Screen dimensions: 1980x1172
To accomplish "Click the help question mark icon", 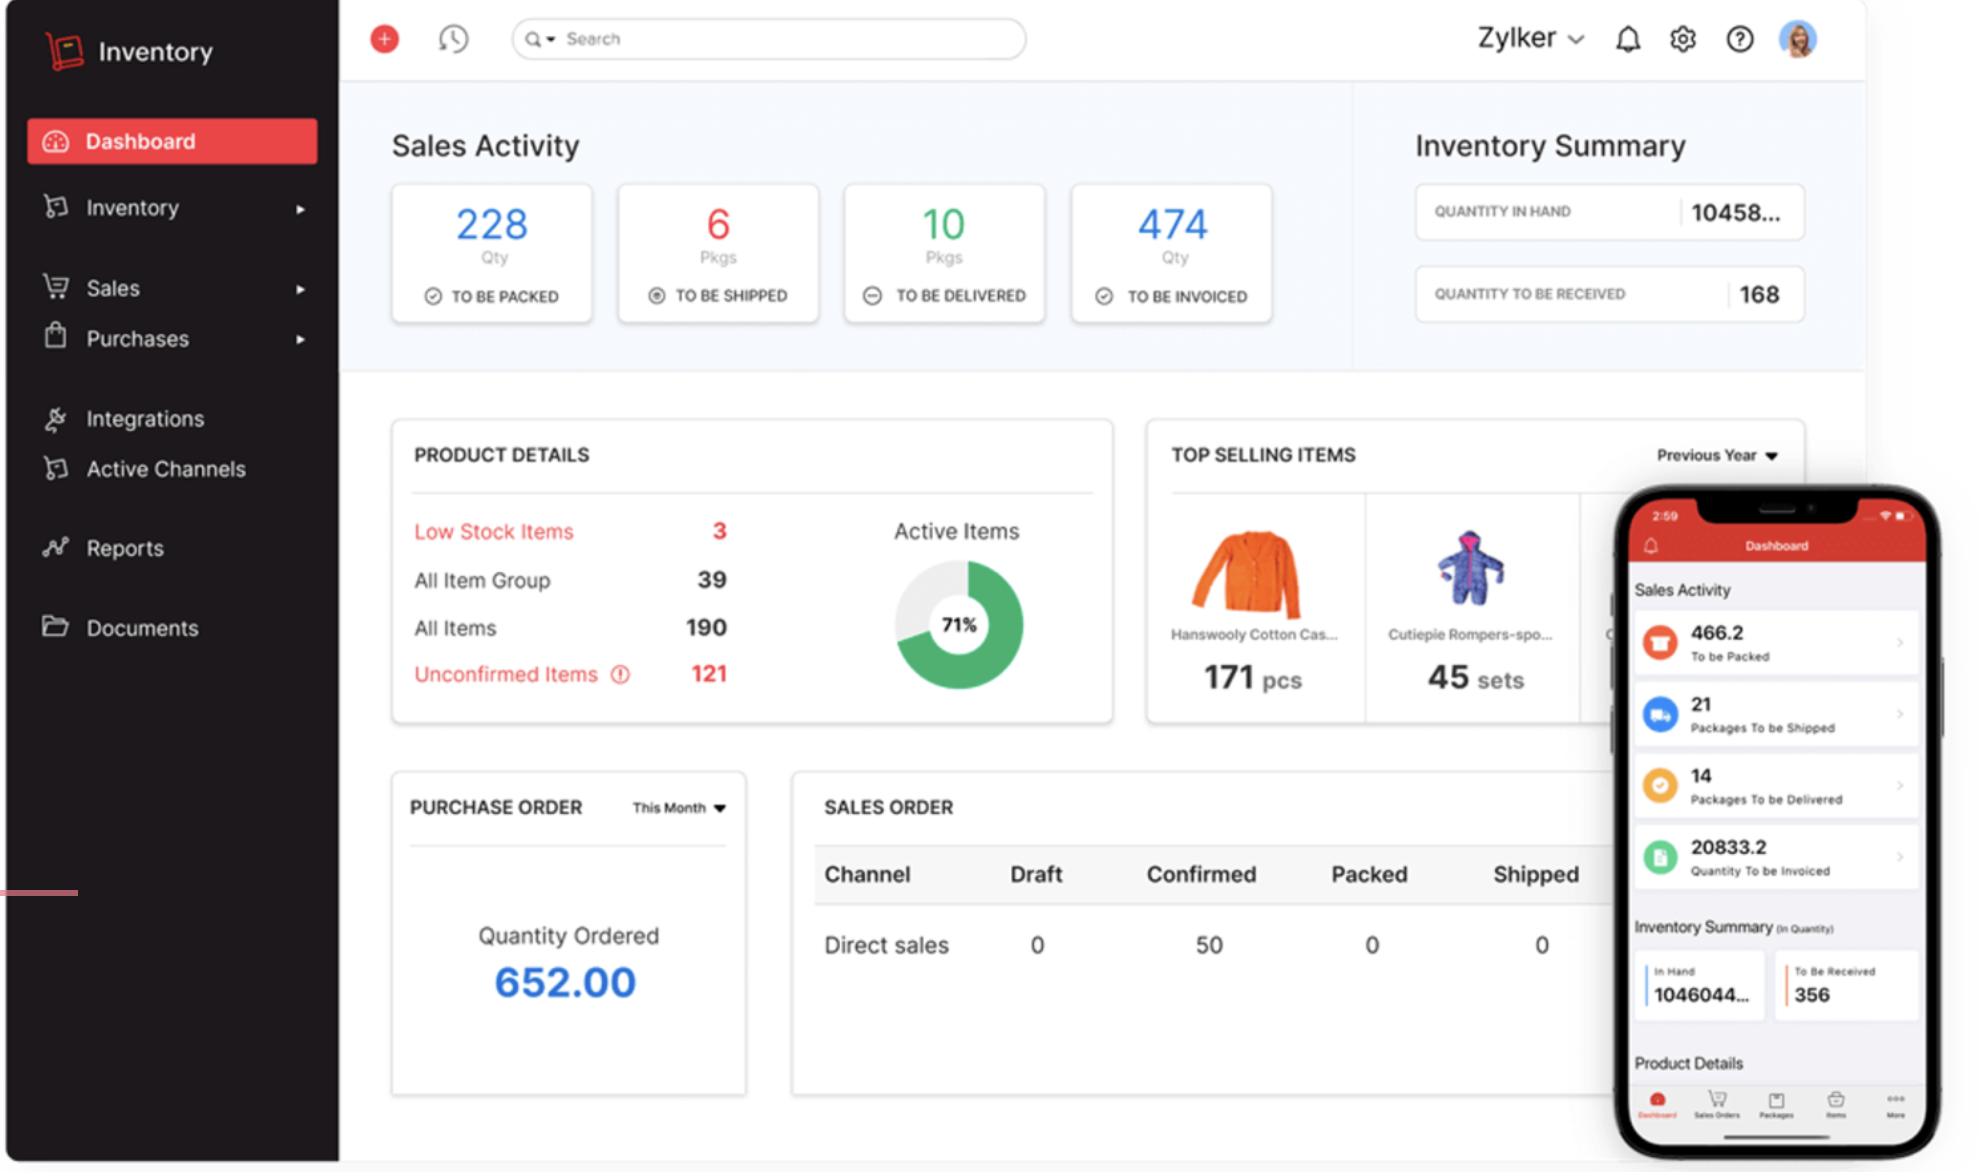I will [x=1740, y=39].
